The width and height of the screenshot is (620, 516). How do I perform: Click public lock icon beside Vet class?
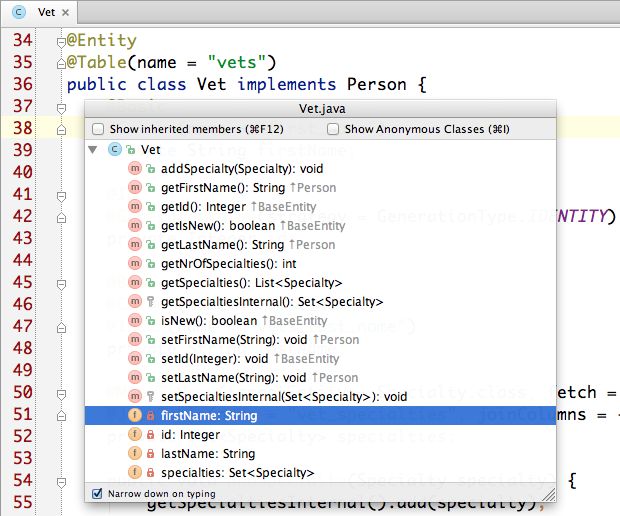[130, 150]
